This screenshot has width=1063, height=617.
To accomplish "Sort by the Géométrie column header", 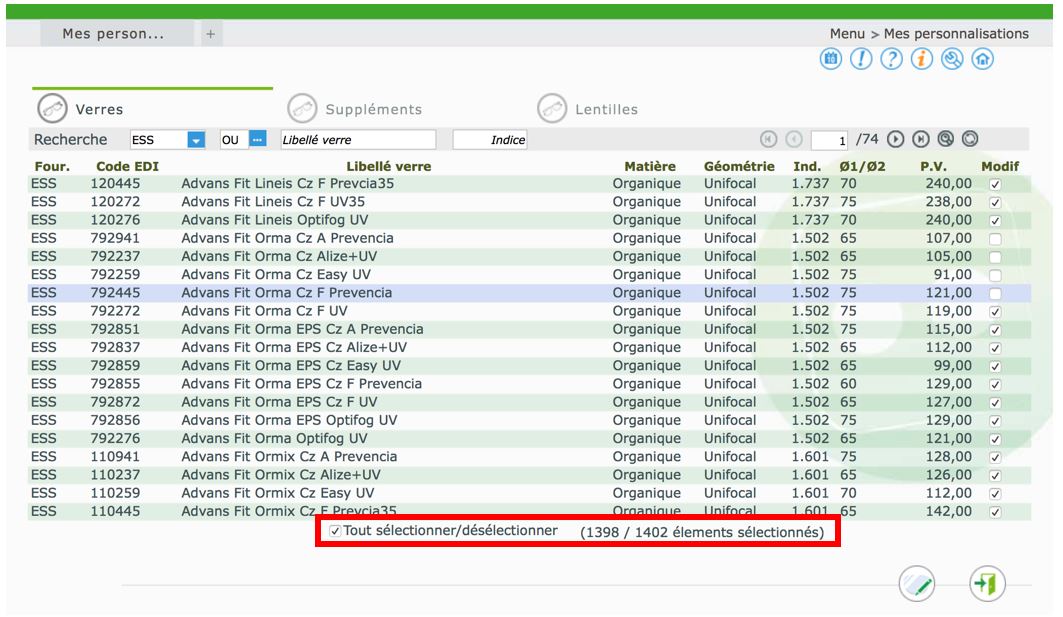I will pos(739,166).
